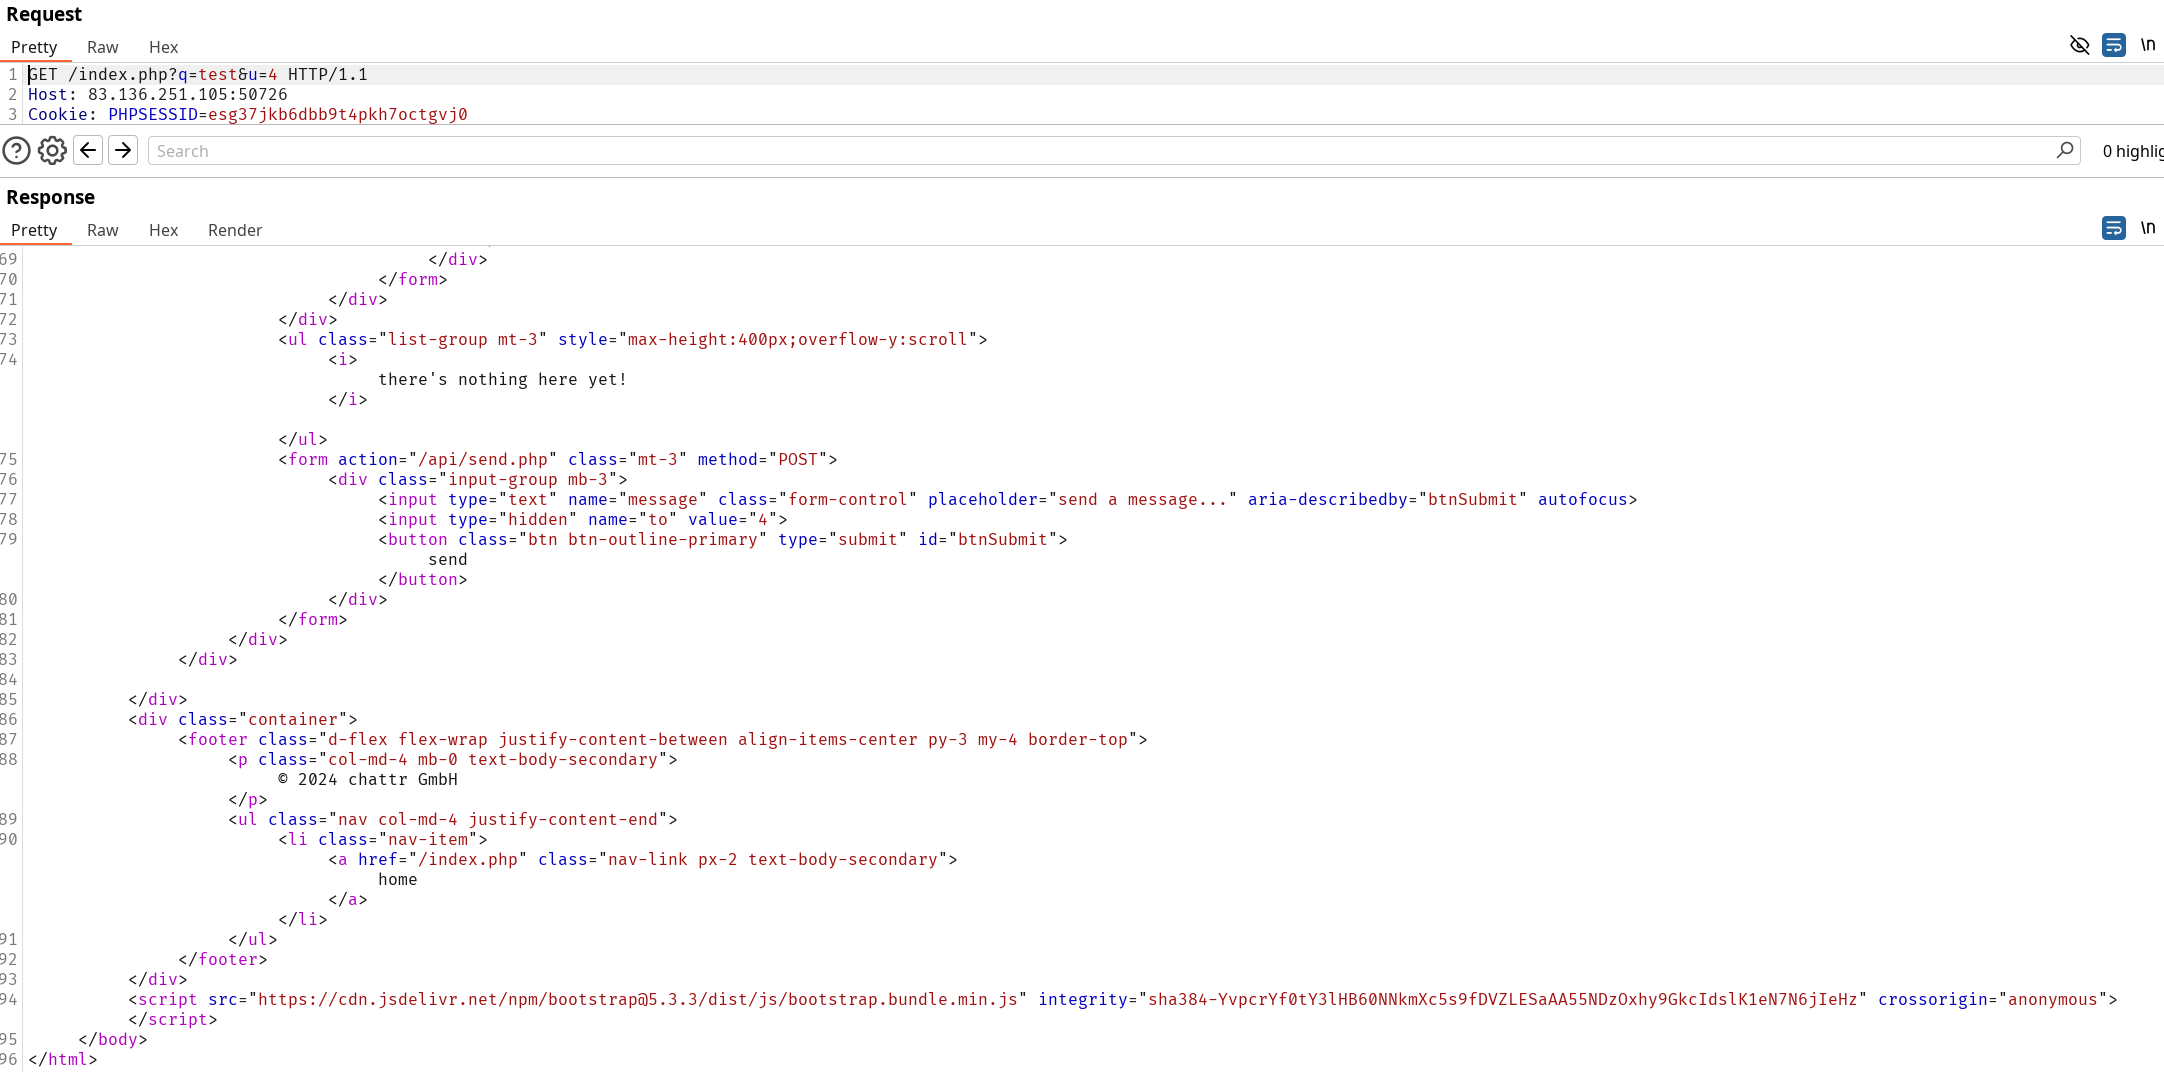
Task: Open search settings gear icon
Action: (x=52, y=151)
